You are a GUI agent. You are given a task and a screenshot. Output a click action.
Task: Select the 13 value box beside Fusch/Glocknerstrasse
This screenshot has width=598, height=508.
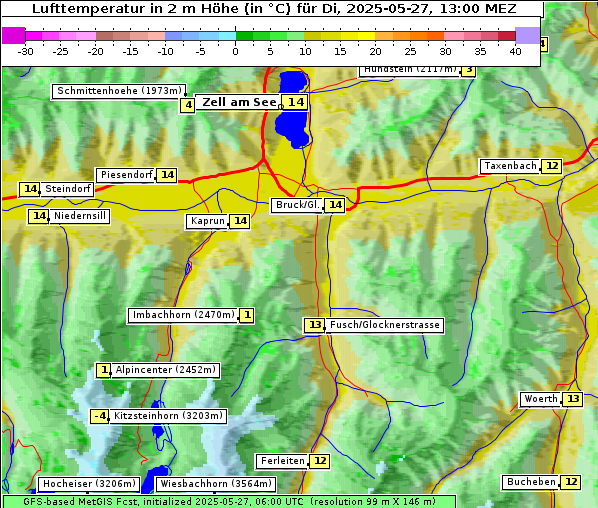coord(314,325)
